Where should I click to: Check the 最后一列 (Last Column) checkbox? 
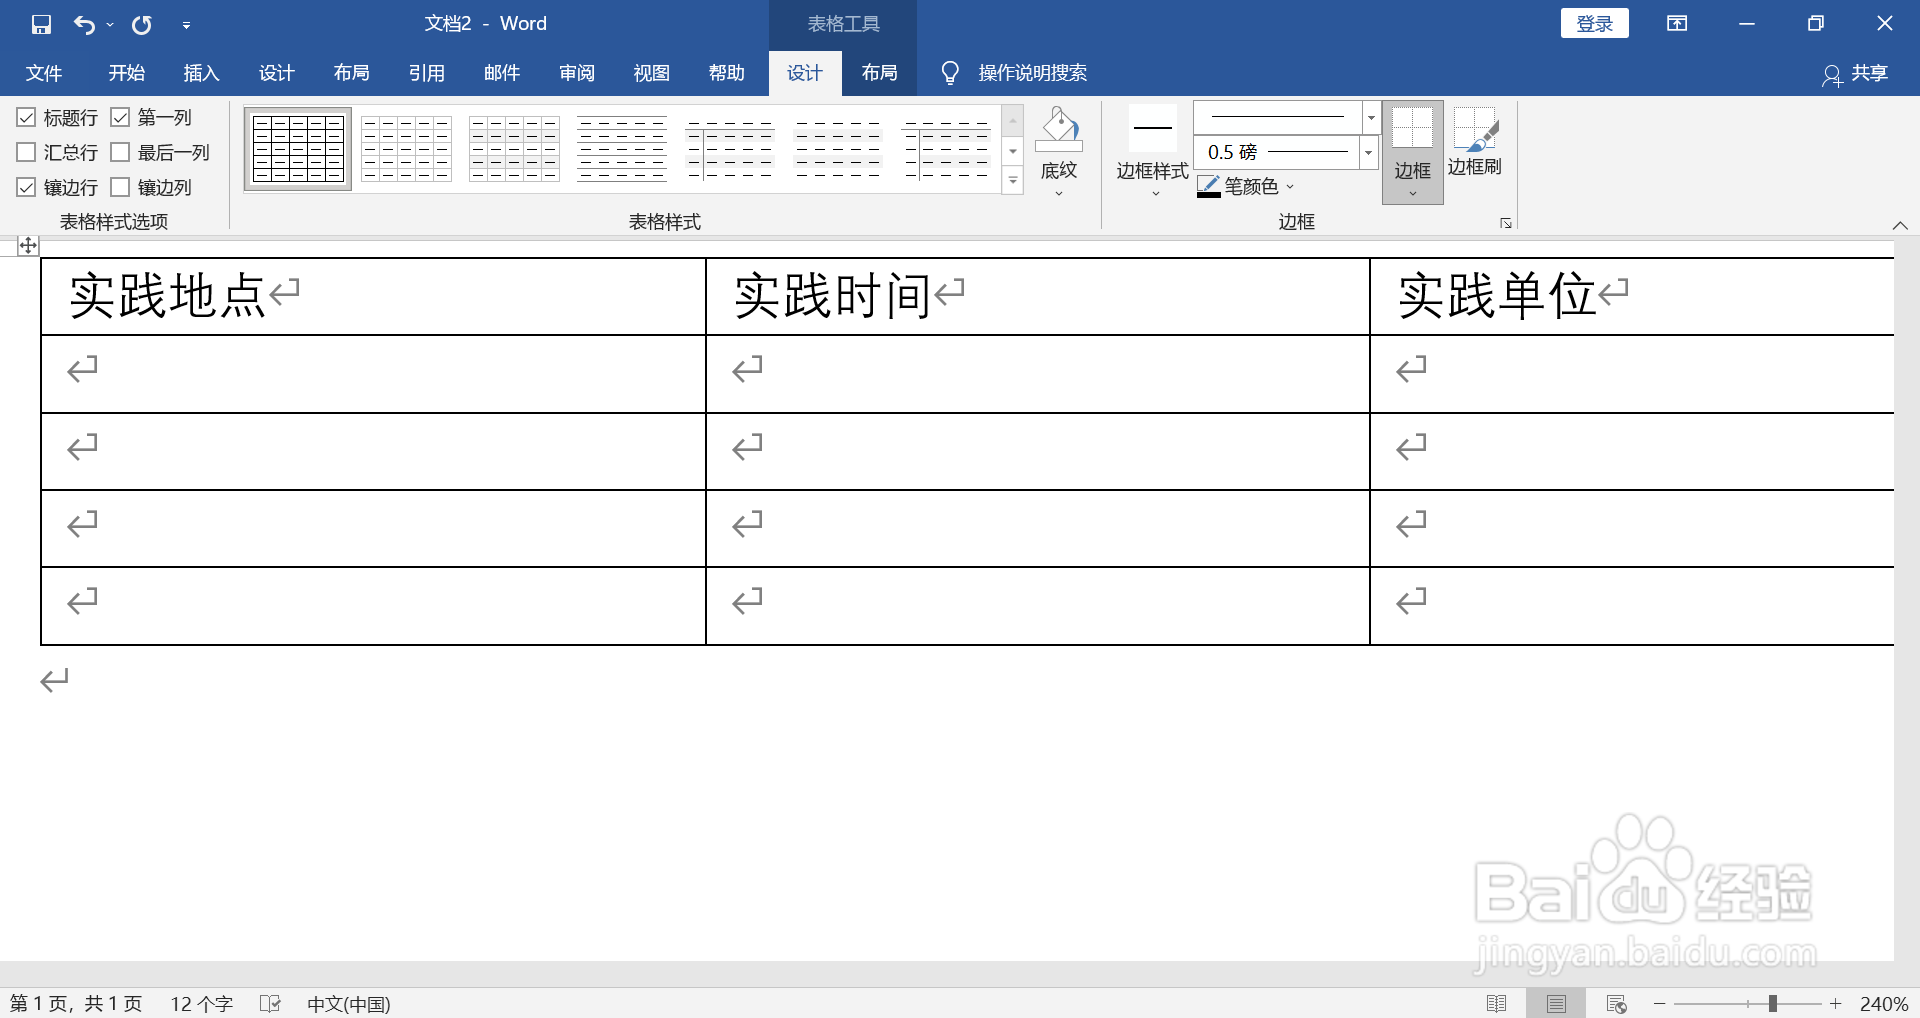tap(122, 152)
